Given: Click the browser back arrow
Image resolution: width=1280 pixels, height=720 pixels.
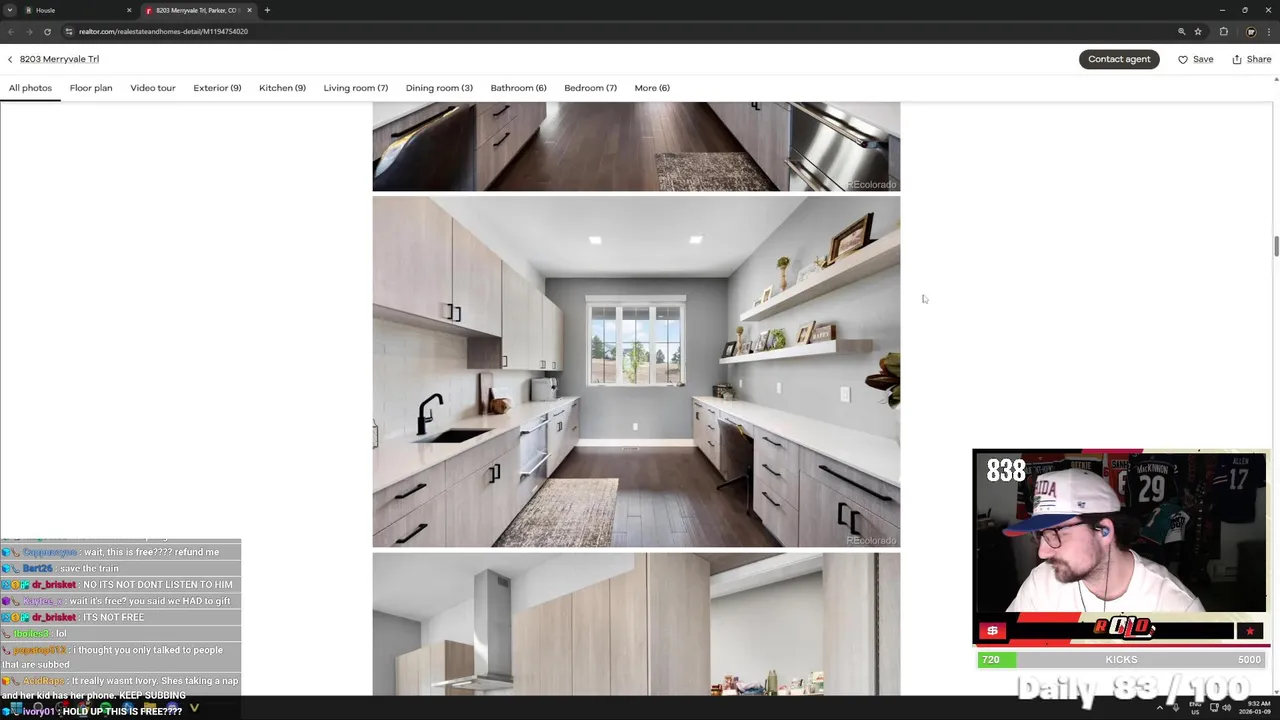Looking at the screenshot, I should [x=11, y=31].
